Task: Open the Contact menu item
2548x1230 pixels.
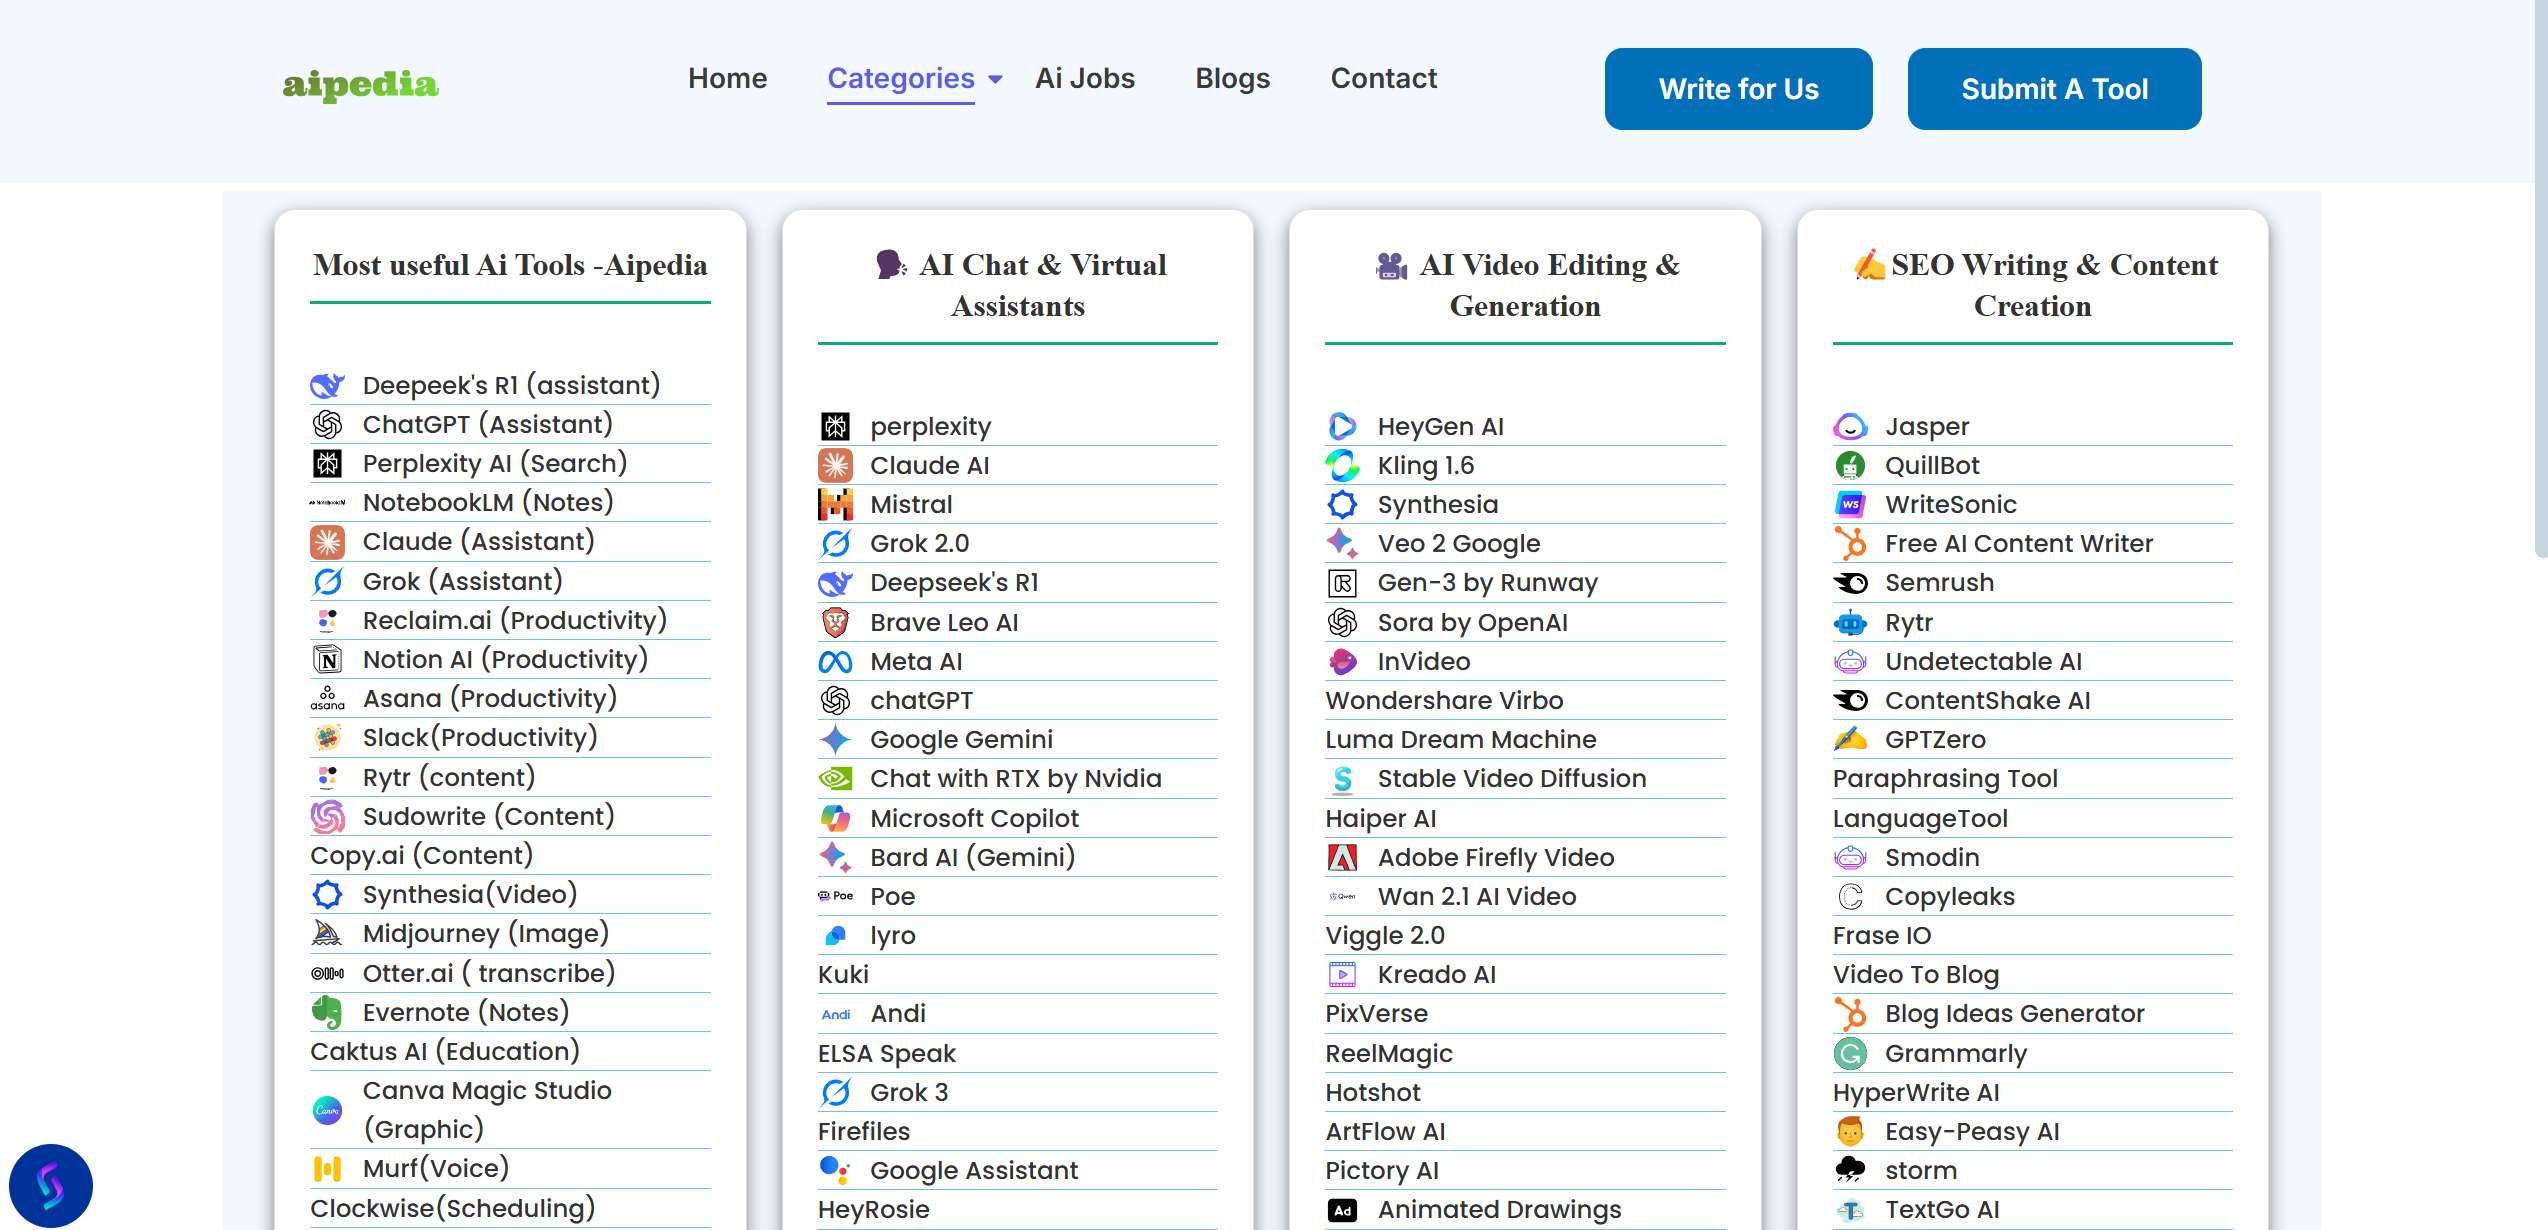Action: click(x=1383, y=78)
